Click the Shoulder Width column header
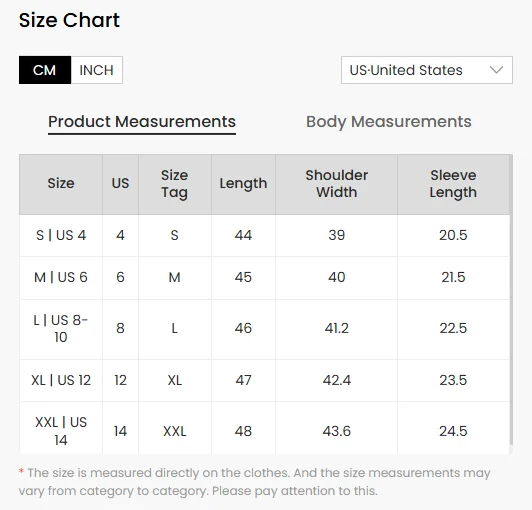 tap(336, 184)
